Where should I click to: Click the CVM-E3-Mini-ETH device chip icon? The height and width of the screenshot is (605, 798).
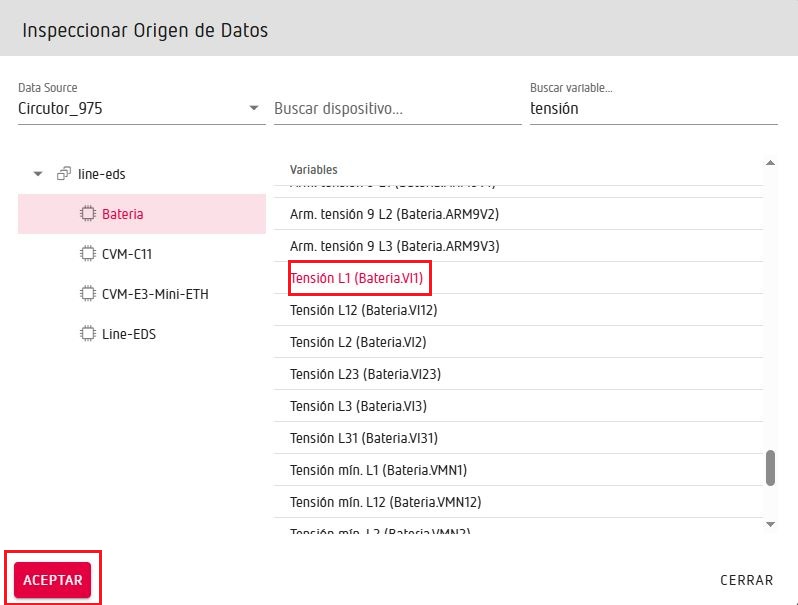[x=88, y=294]
